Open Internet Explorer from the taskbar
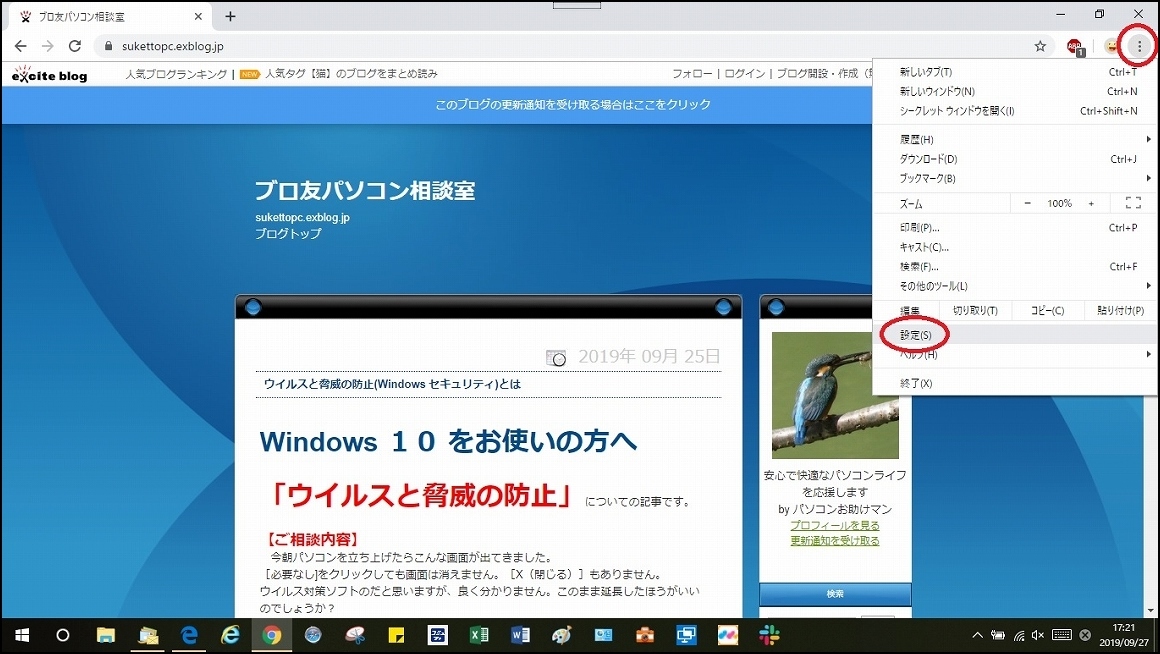Screen dimensions: 1160x654 [231, 636]
